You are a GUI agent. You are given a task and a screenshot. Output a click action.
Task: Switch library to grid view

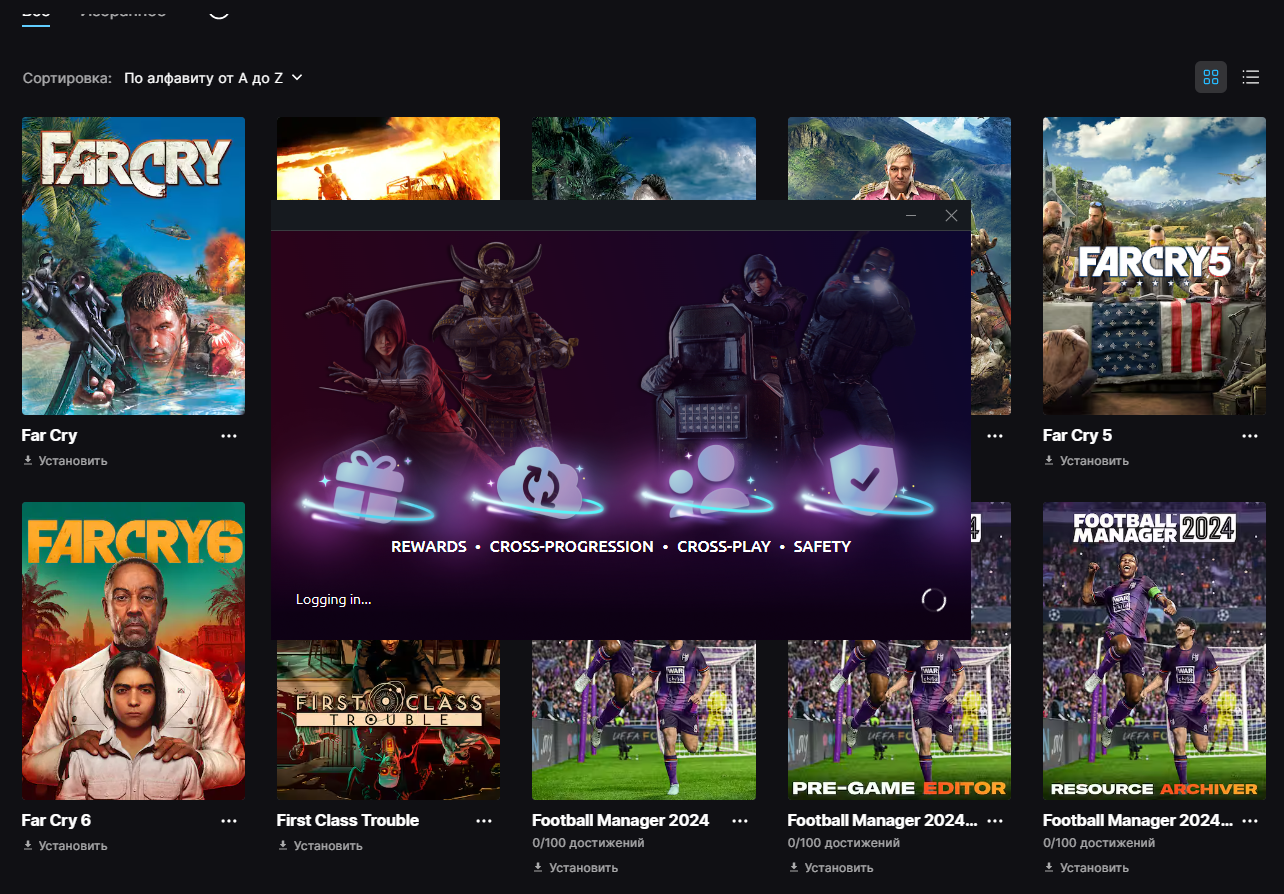(x=1211, y=77)
